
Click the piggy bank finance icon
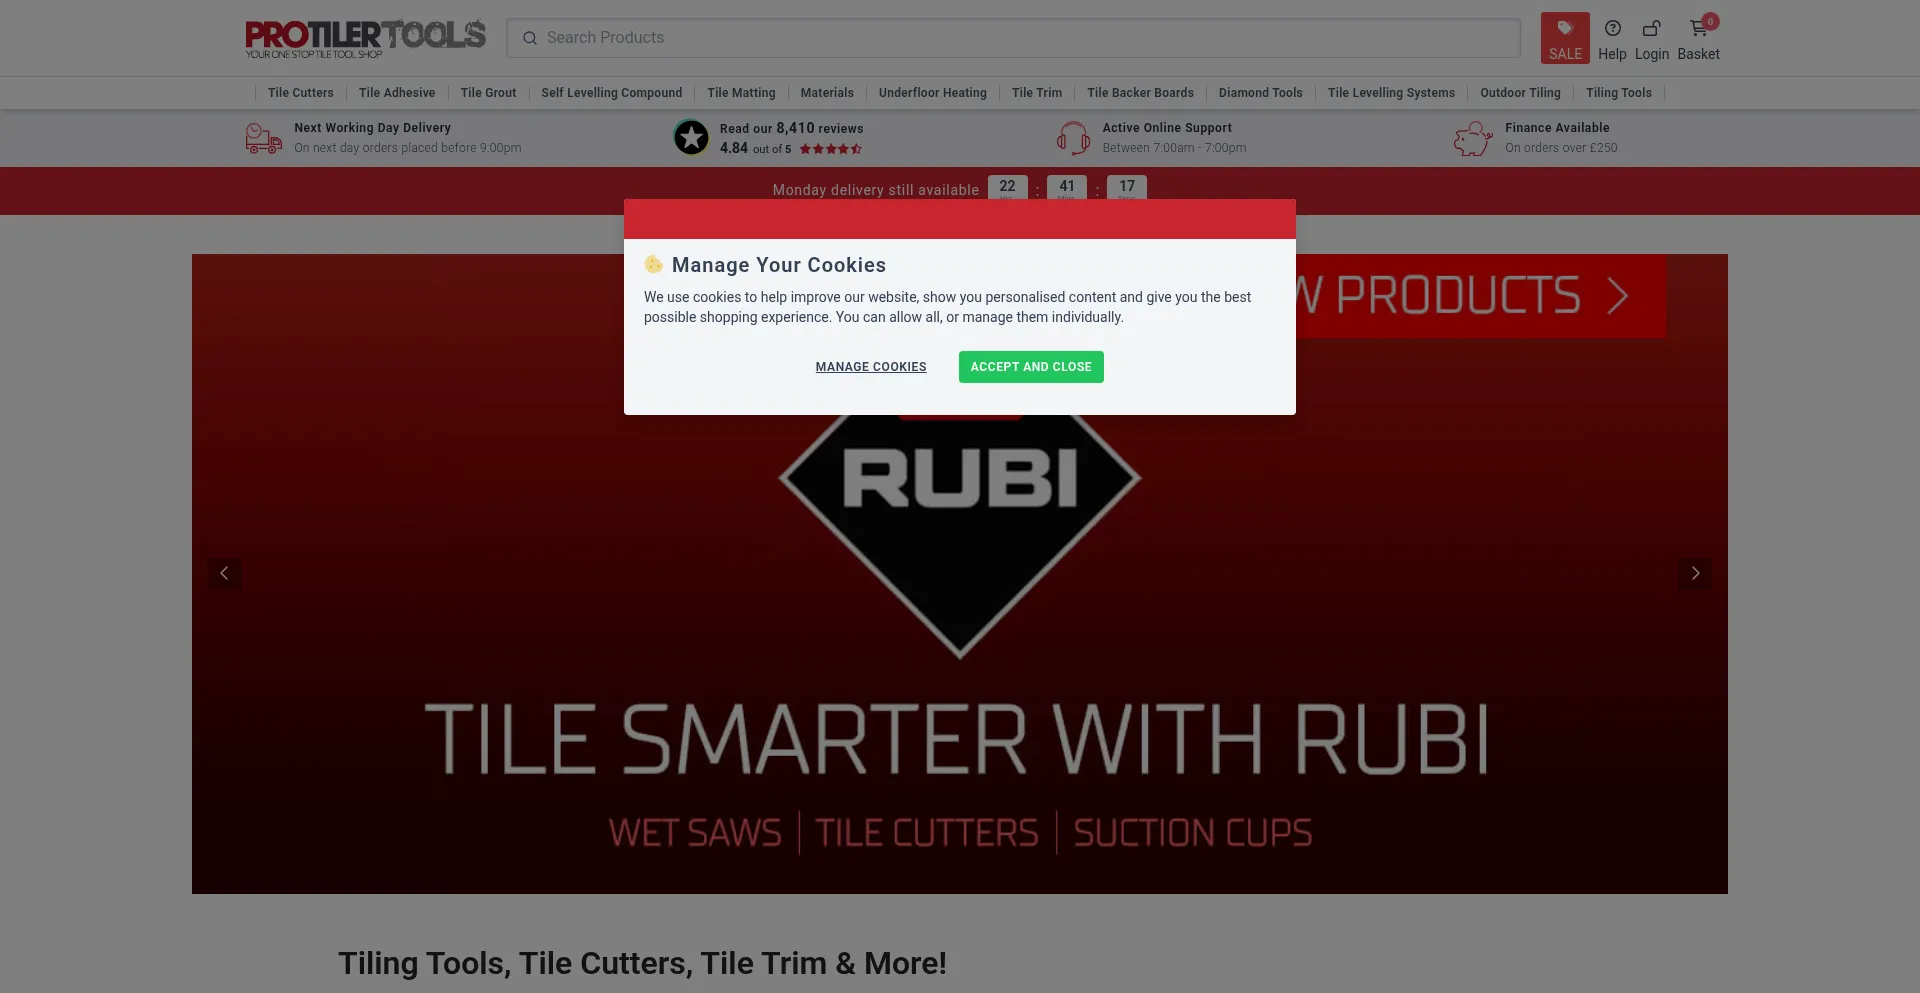(x=1472, y=138)
